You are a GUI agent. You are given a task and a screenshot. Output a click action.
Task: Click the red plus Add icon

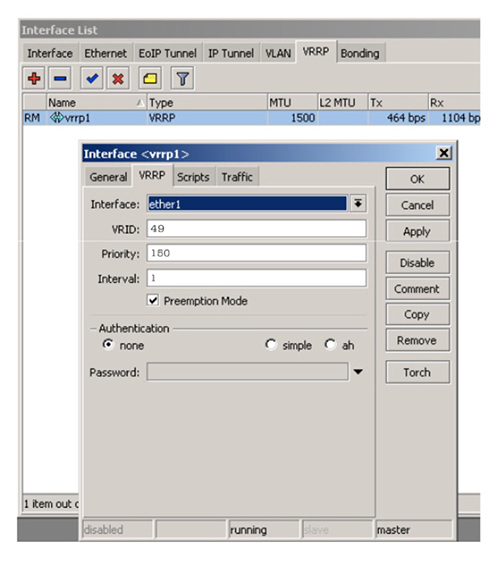click(34, 78)
